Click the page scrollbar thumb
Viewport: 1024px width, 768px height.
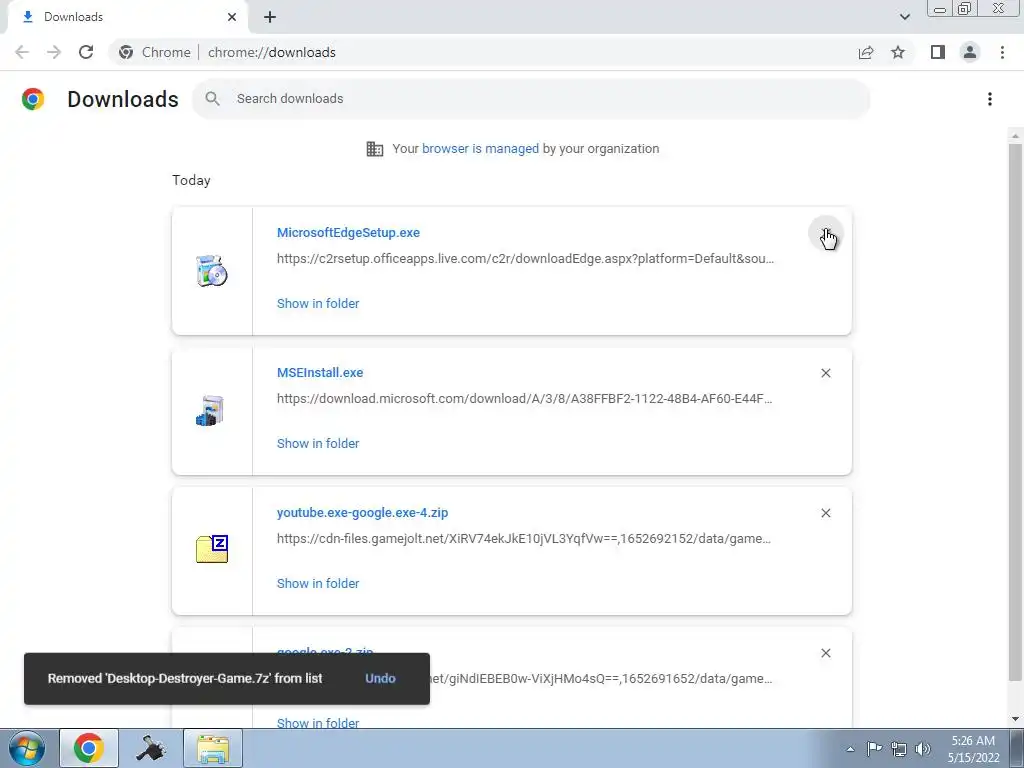point(1014,411)
